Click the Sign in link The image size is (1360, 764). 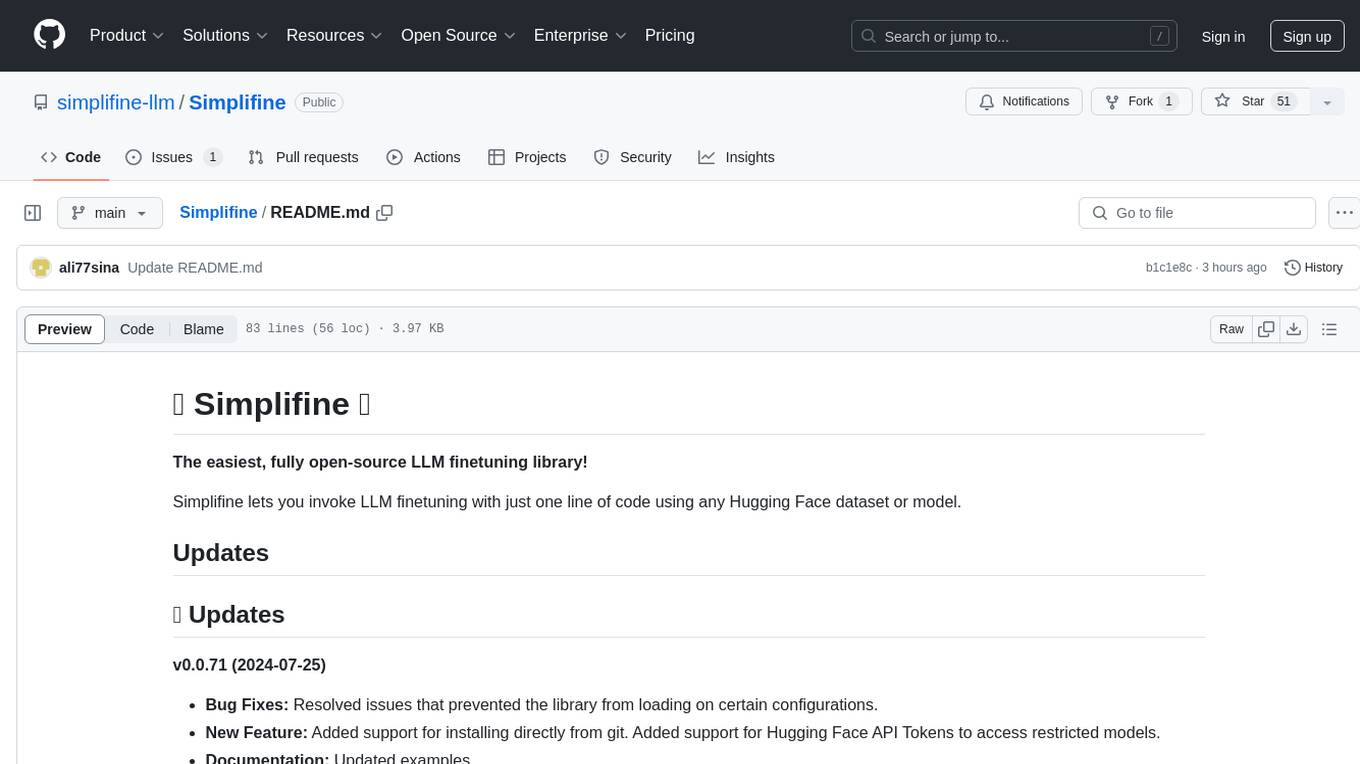click(x=1223, y=36)
